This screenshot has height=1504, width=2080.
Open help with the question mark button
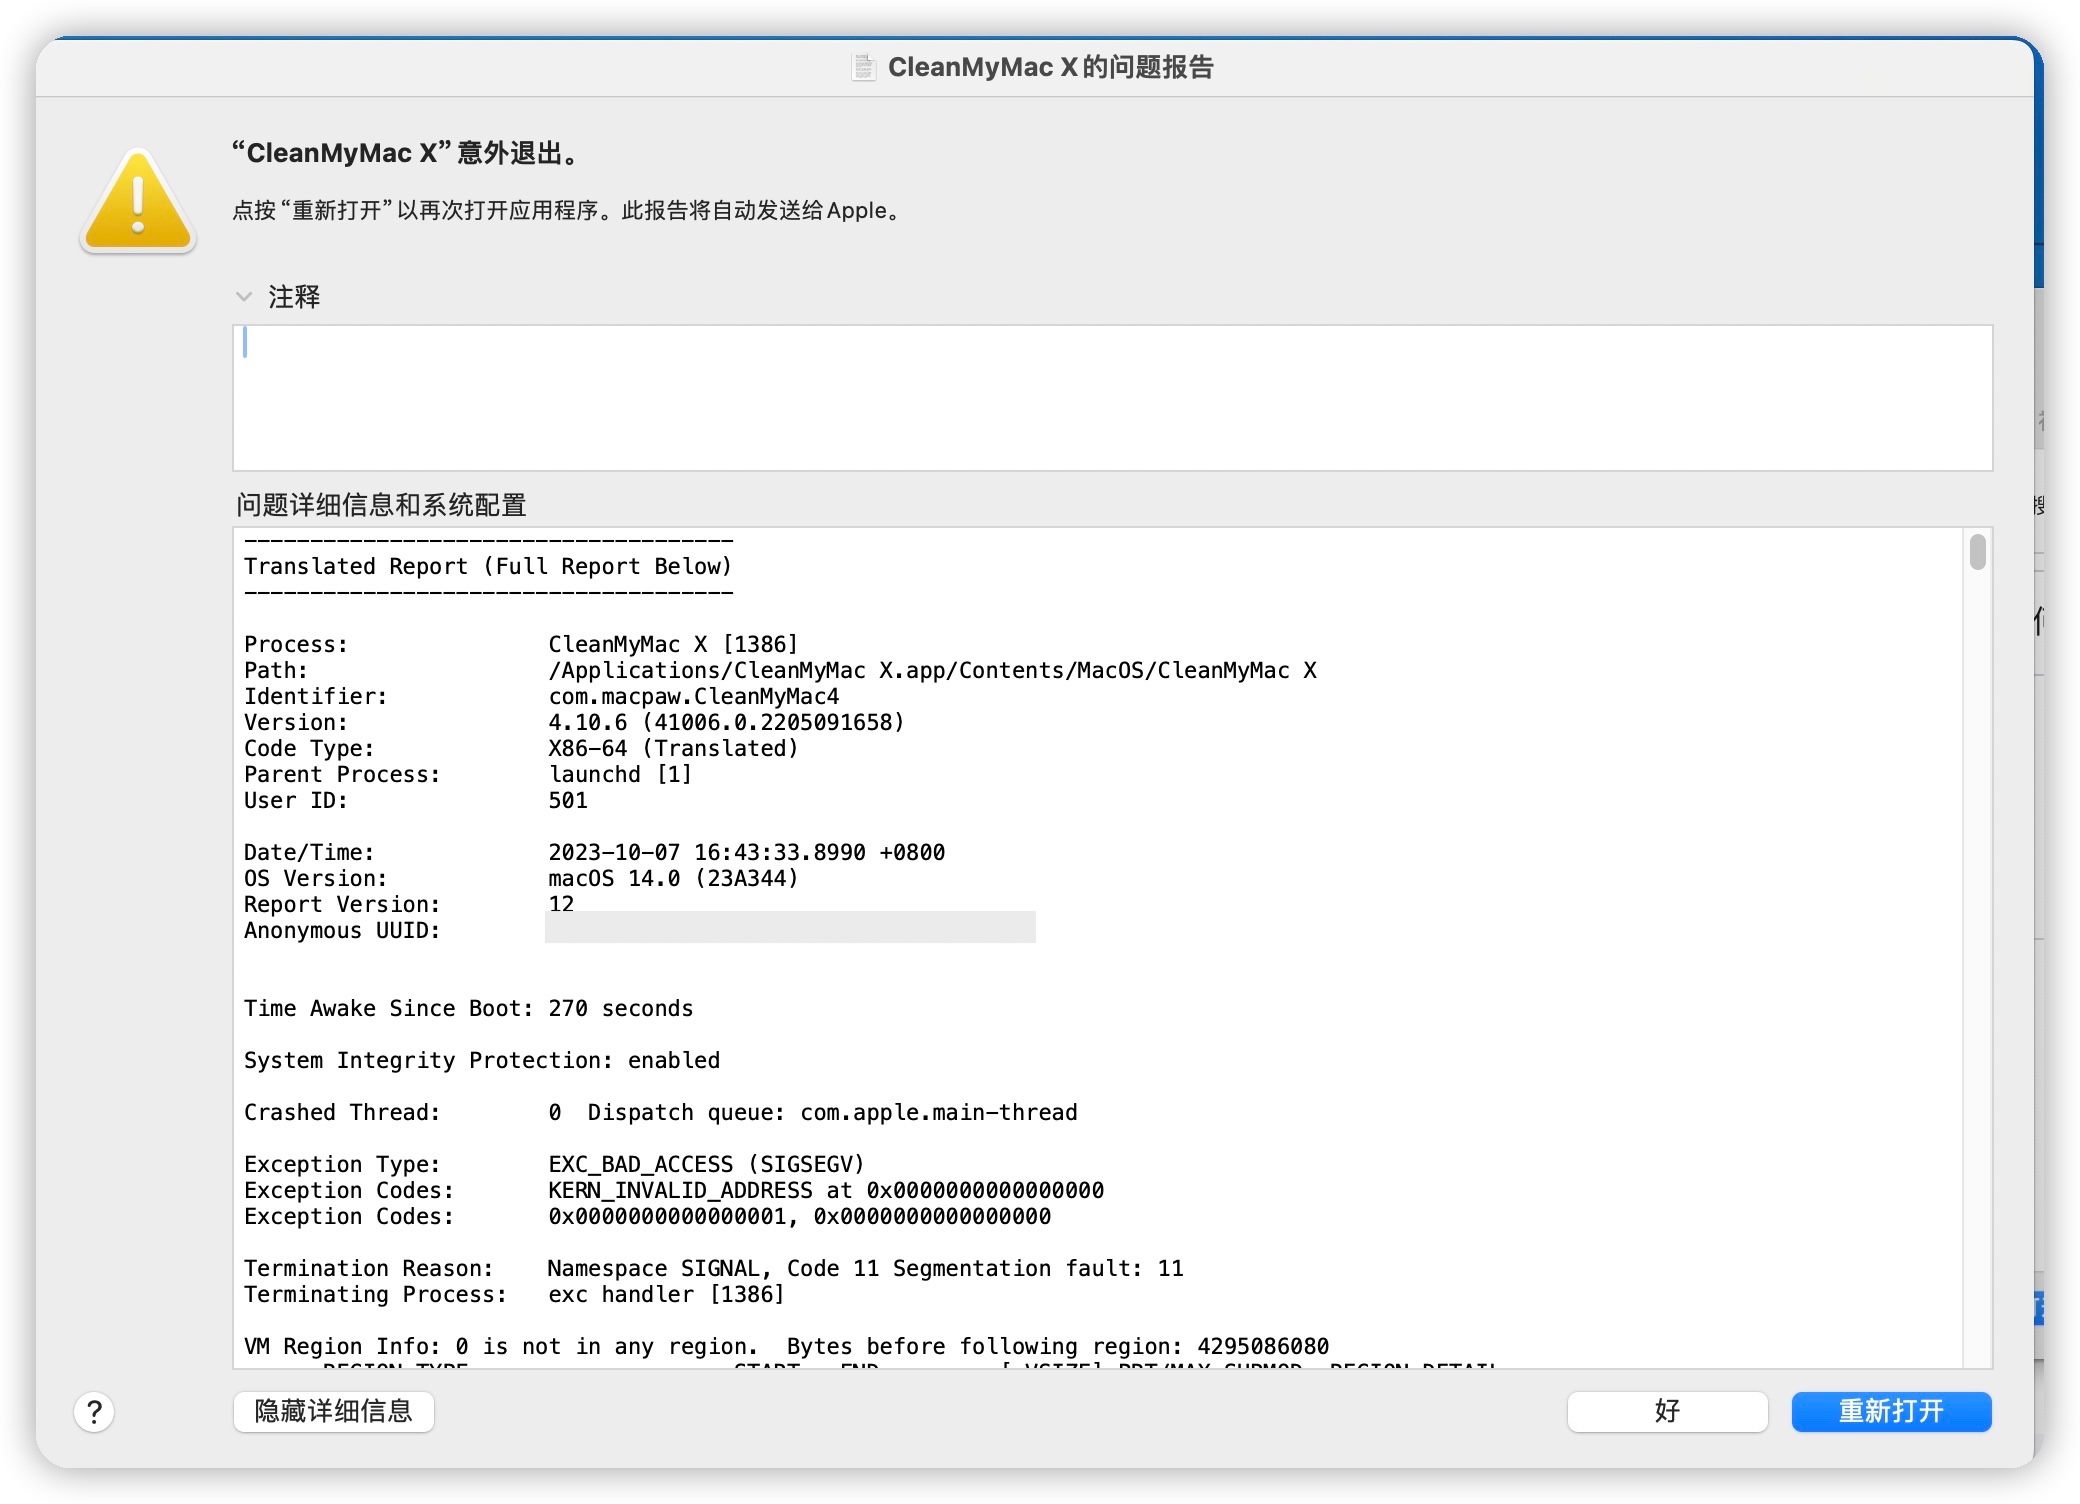coord(94,1412)
